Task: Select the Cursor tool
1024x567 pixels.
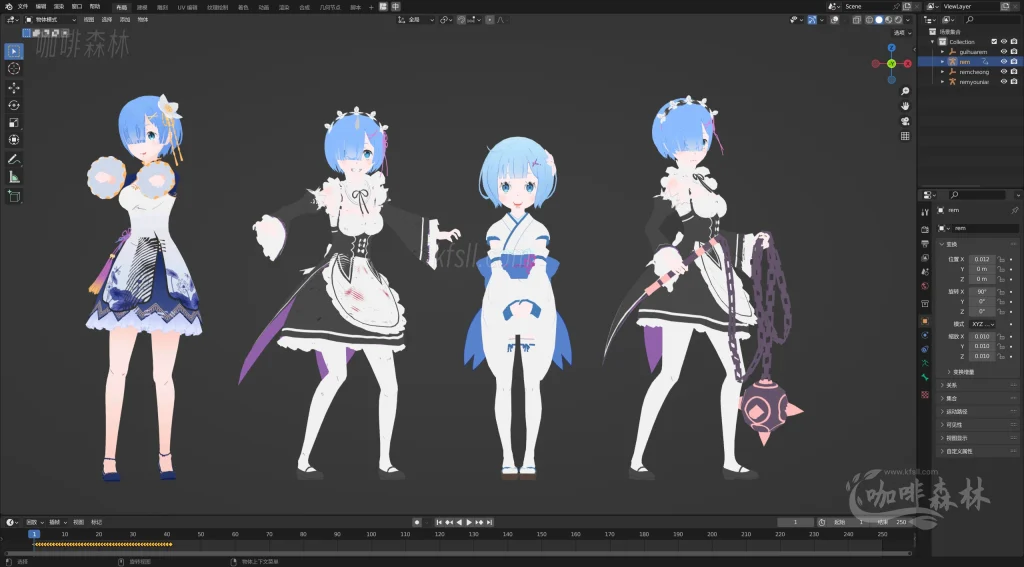Action: point(14,69)
